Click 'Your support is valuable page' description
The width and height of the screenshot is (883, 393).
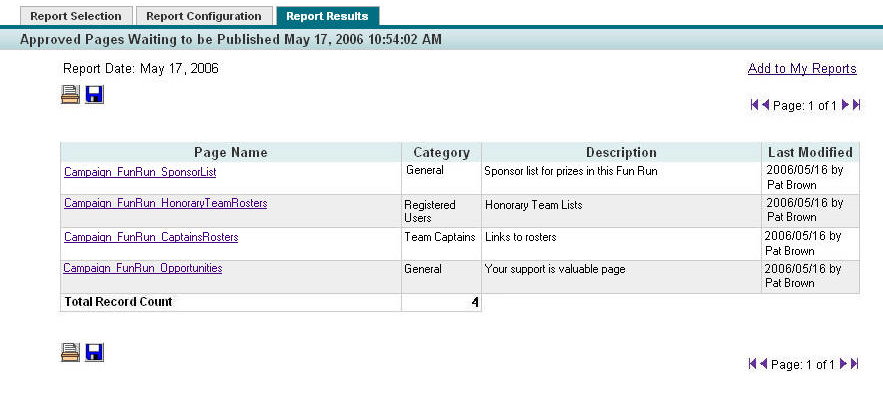(x=555, y=269)
